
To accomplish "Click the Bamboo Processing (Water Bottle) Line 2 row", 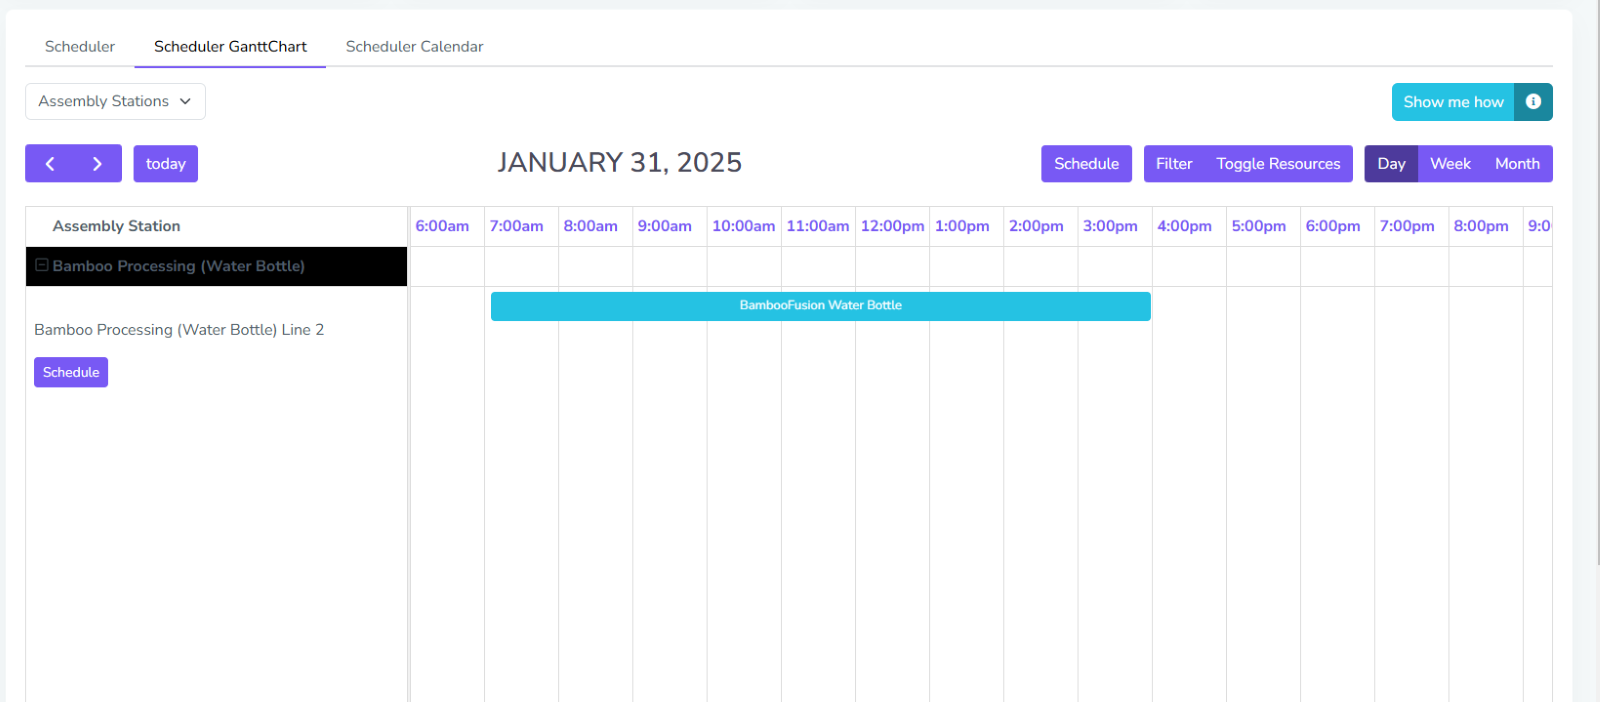I will 179,330.
